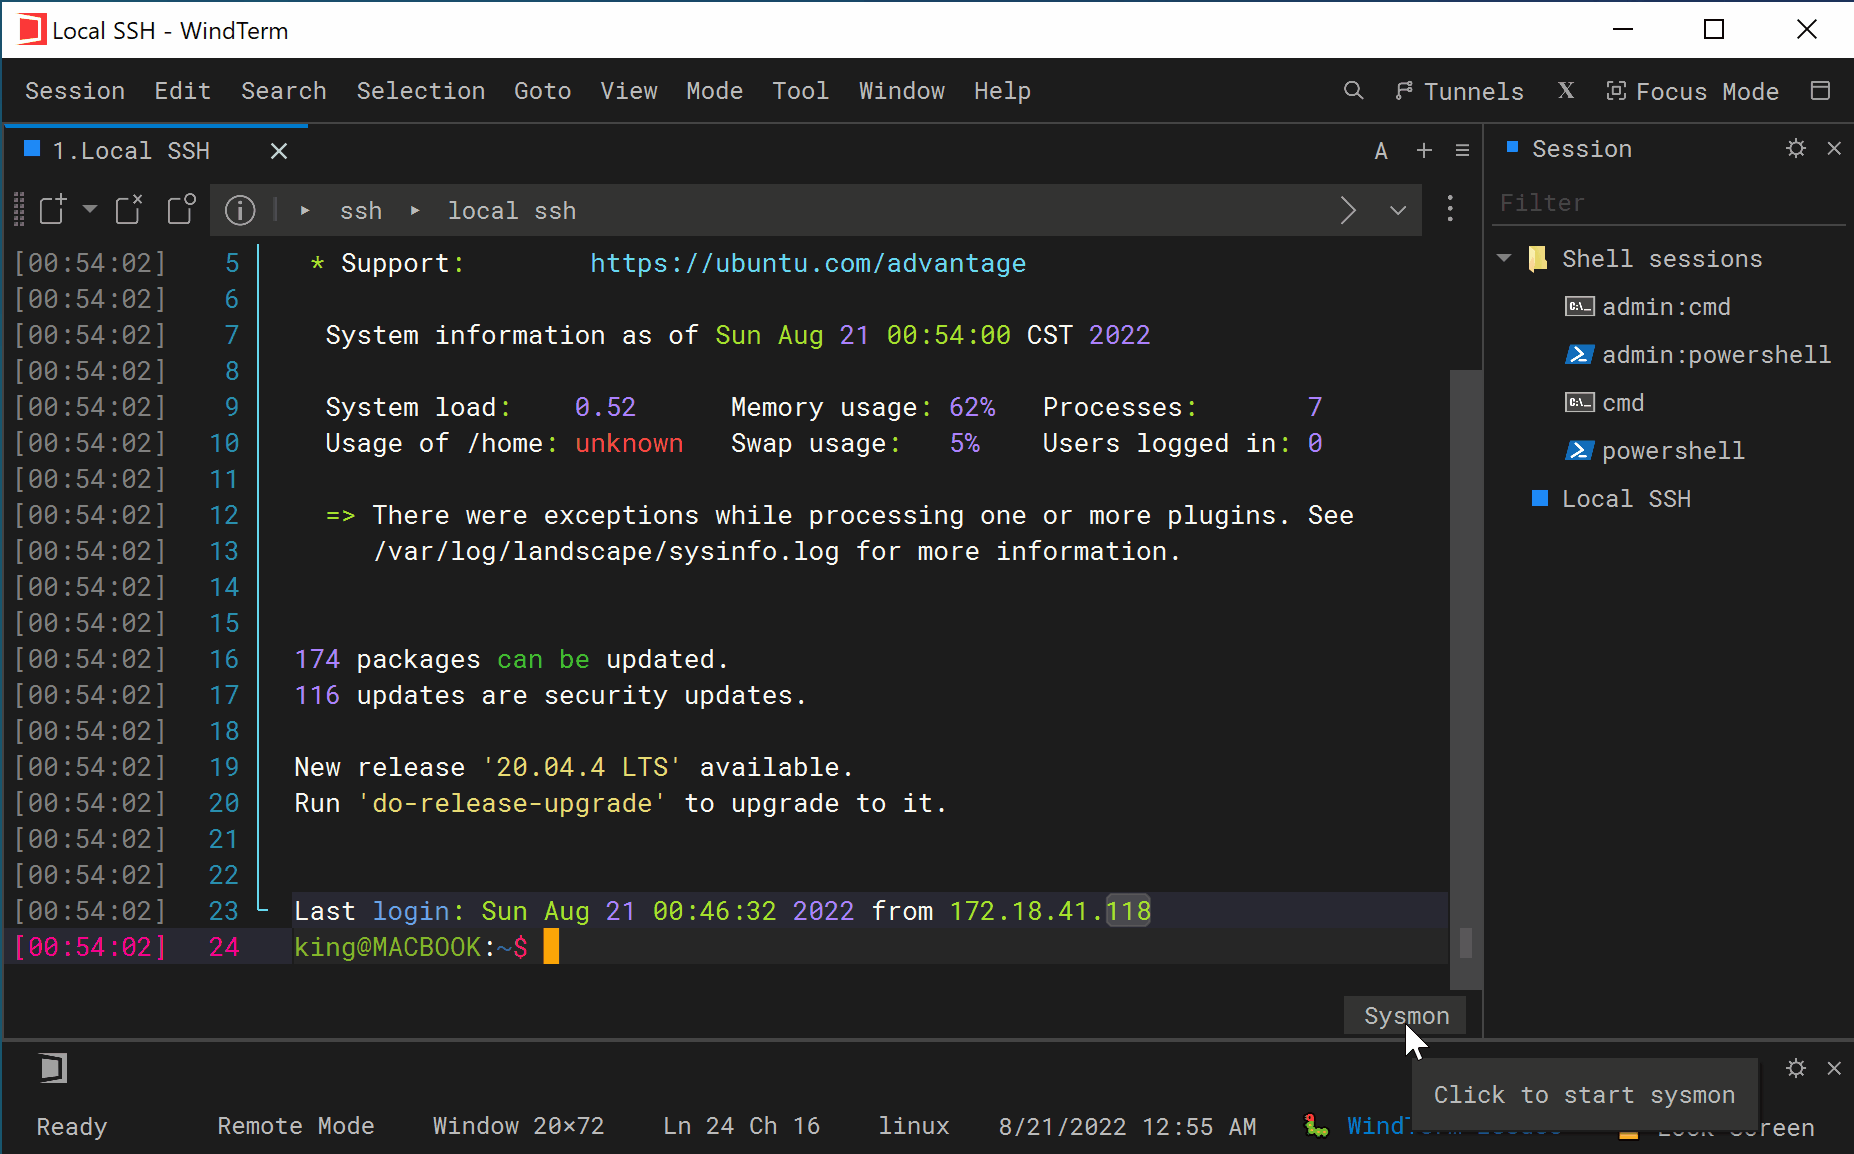Open the new session dropdown arrow
The image size is (1854, 1154).
[x=90, y=210]
